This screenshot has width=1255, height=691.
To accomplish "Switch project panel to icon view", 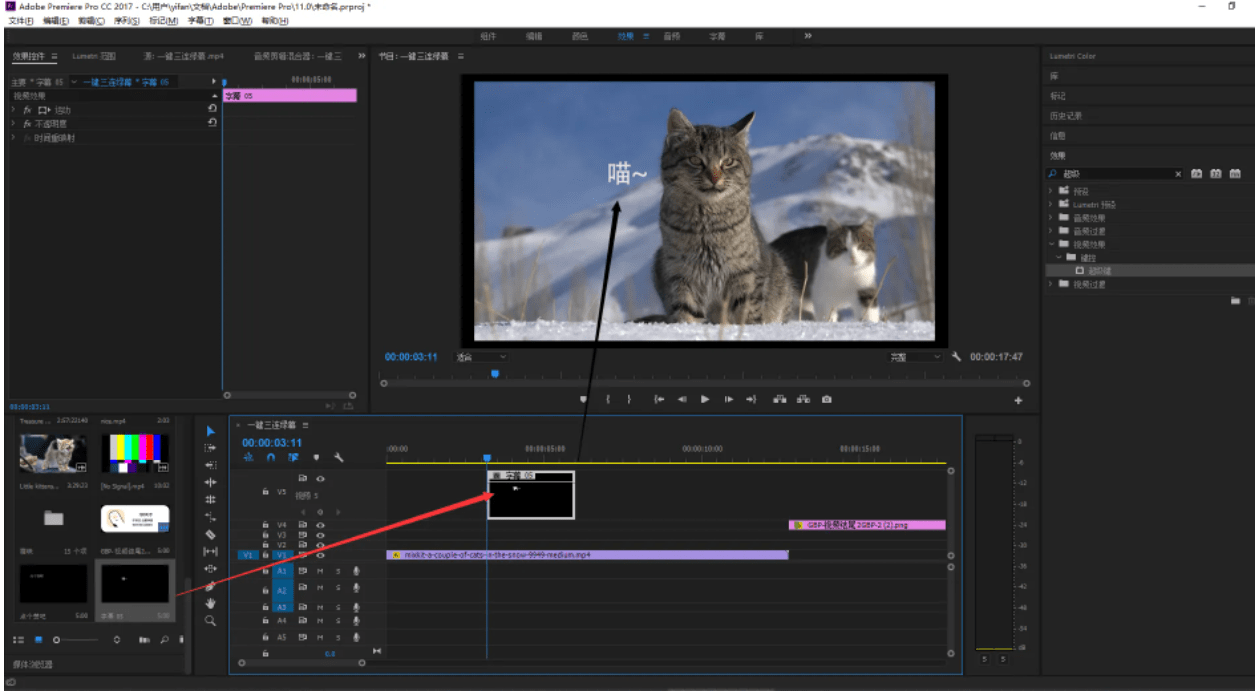I will tap(39, 639).
